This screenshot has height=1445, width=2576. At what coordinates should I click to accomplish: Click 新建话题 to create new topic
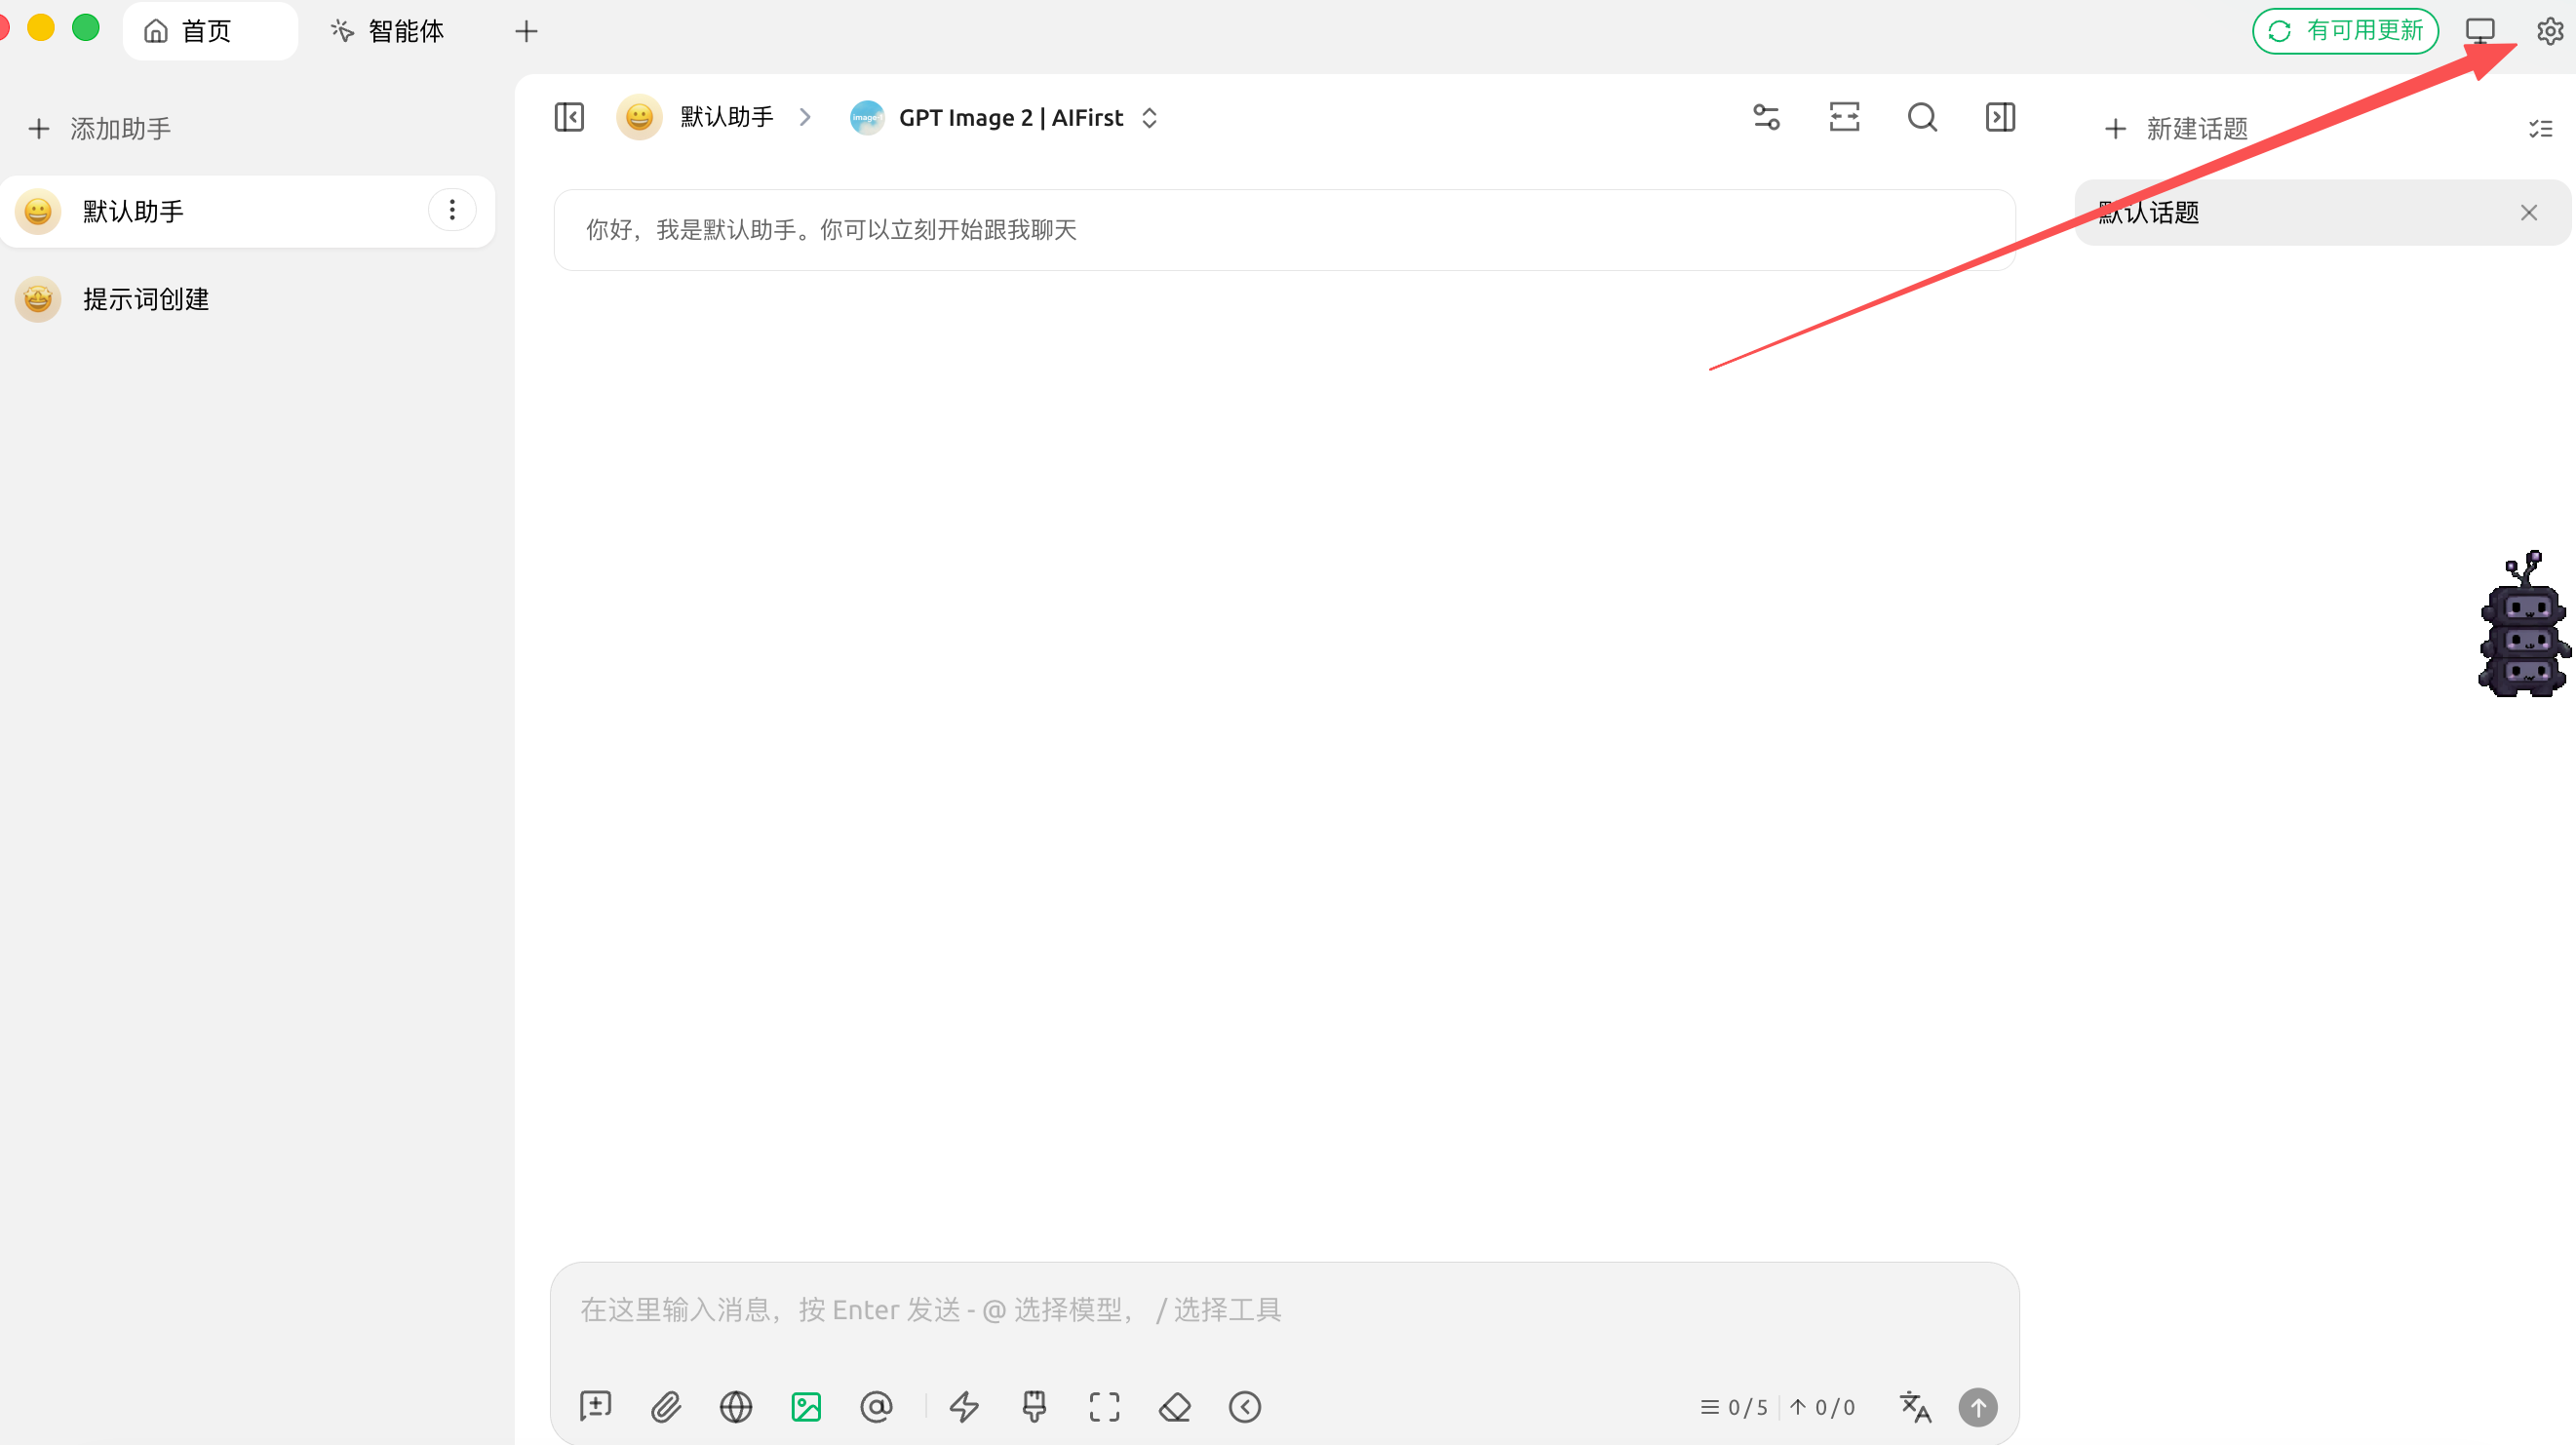pyautogui.click(x=2175, y=129)
